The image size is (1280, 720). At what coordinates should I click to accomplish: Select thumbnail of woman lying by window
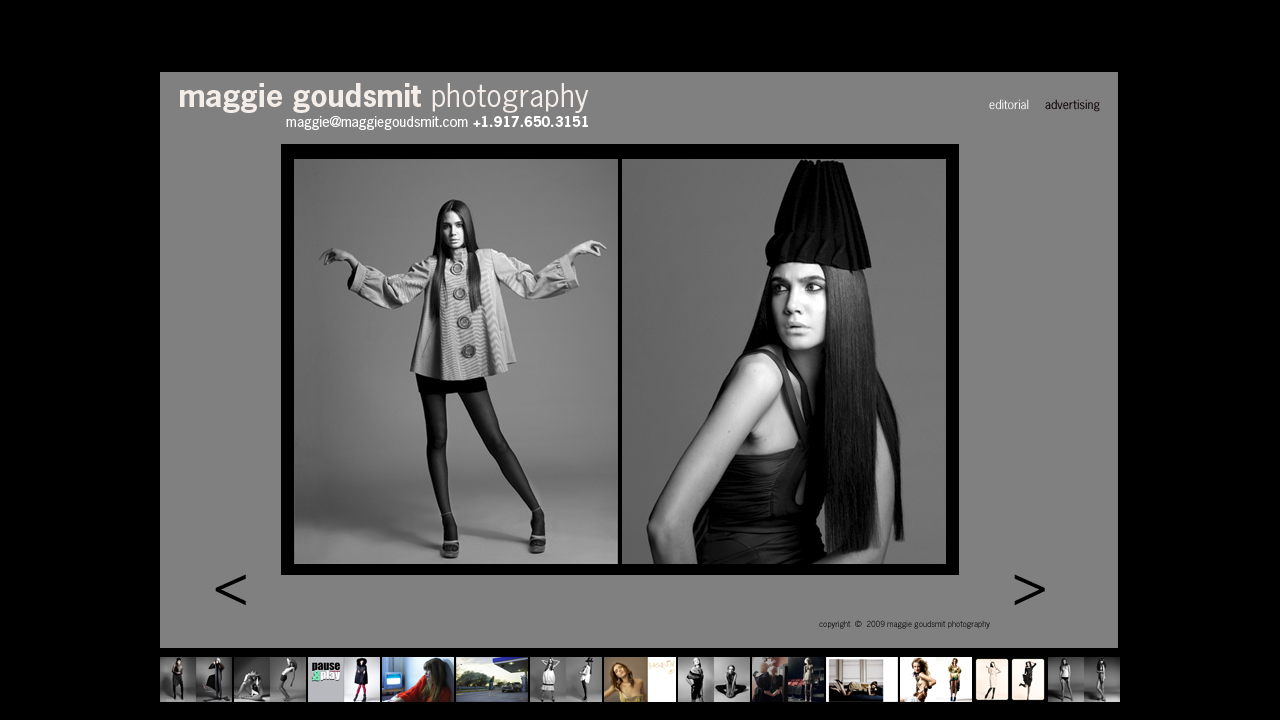tap(862, 680)
